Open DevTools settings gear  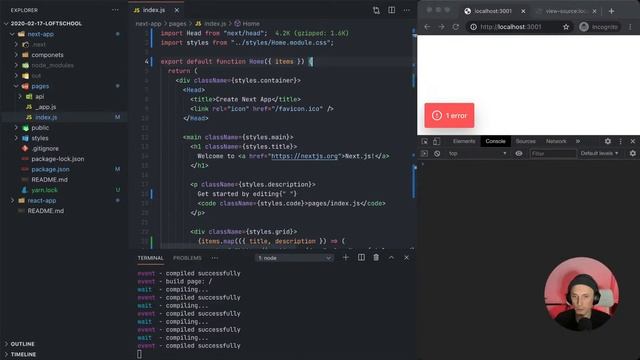(608, 141)
